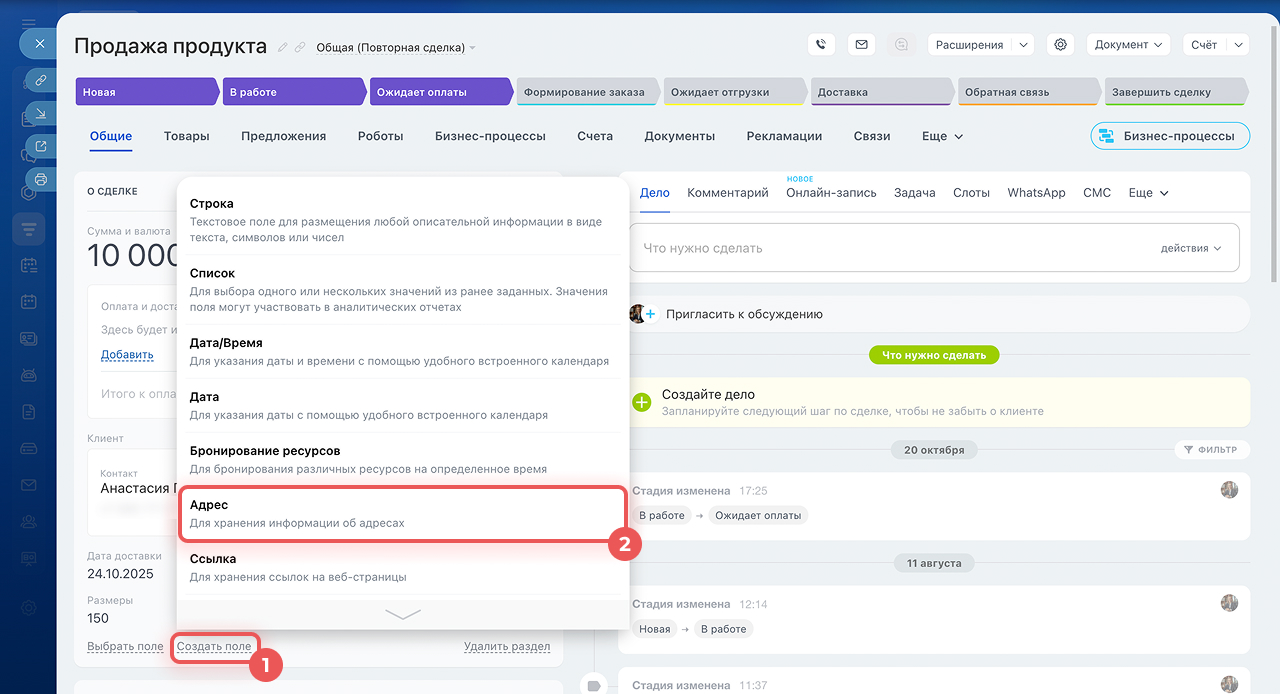
Task: Close the deal slider with X button
Action: [38, 45]
